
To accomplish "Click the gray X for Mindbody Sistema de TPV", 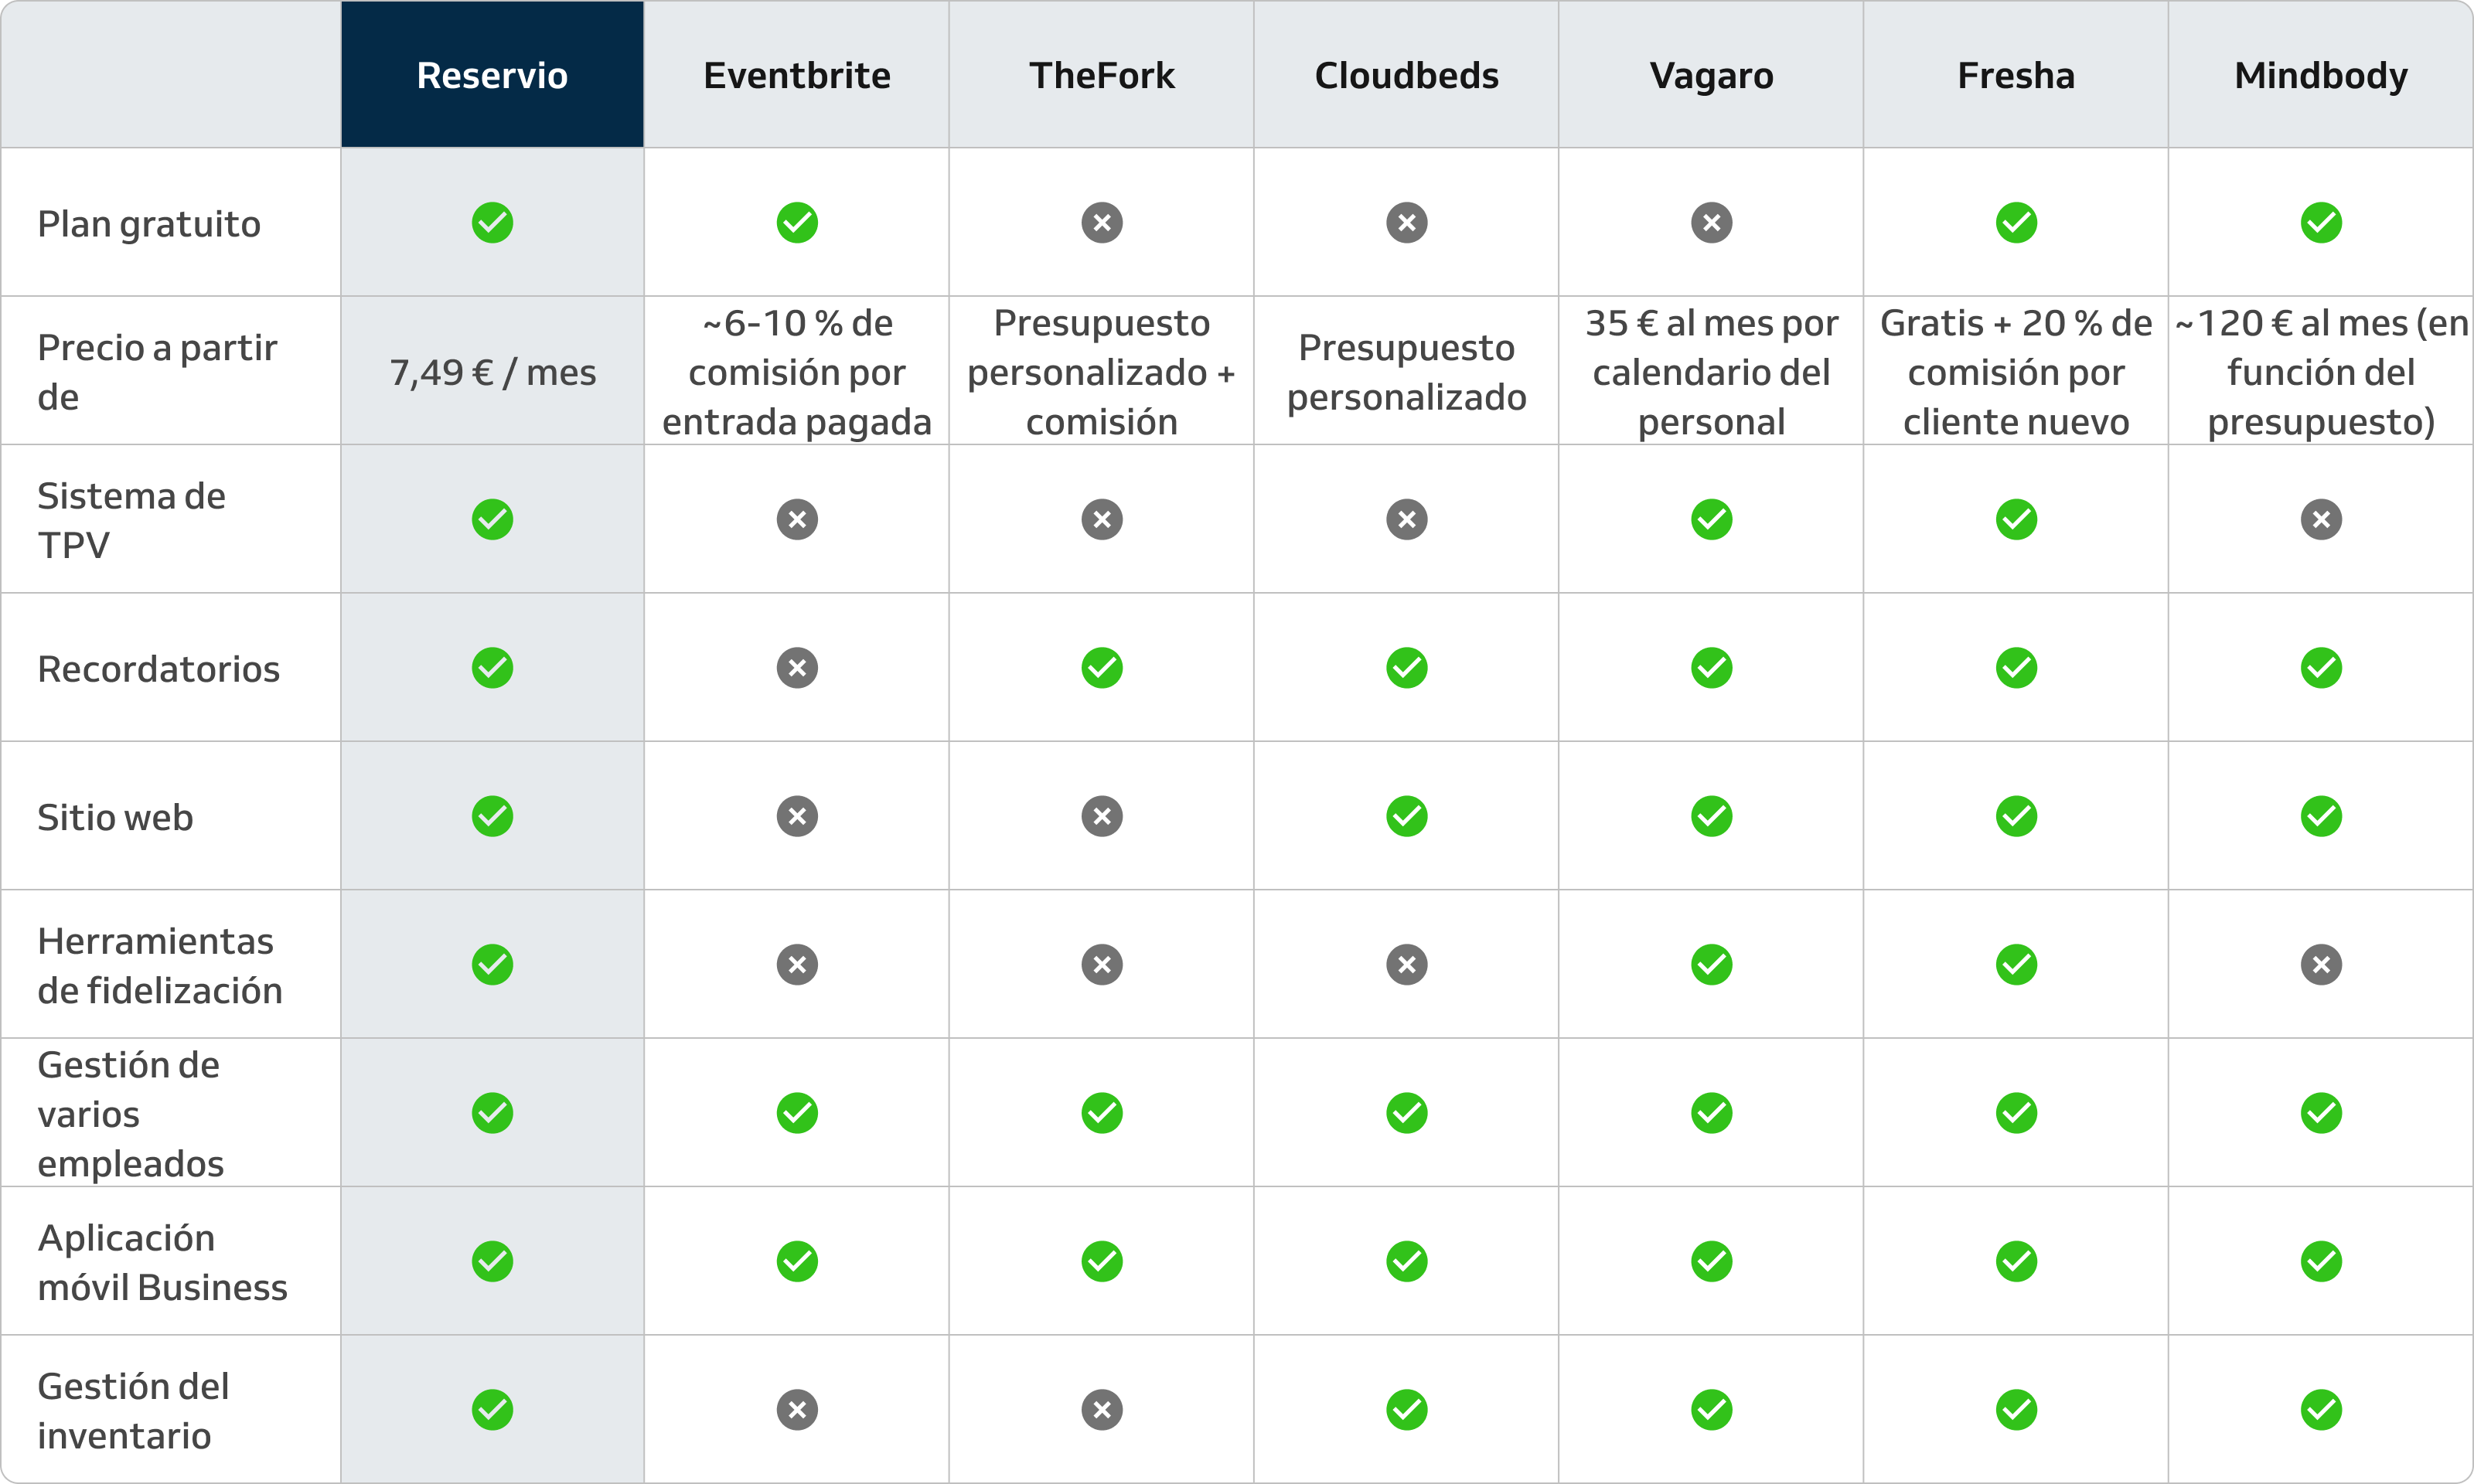I will click(x=2321, y=519).
